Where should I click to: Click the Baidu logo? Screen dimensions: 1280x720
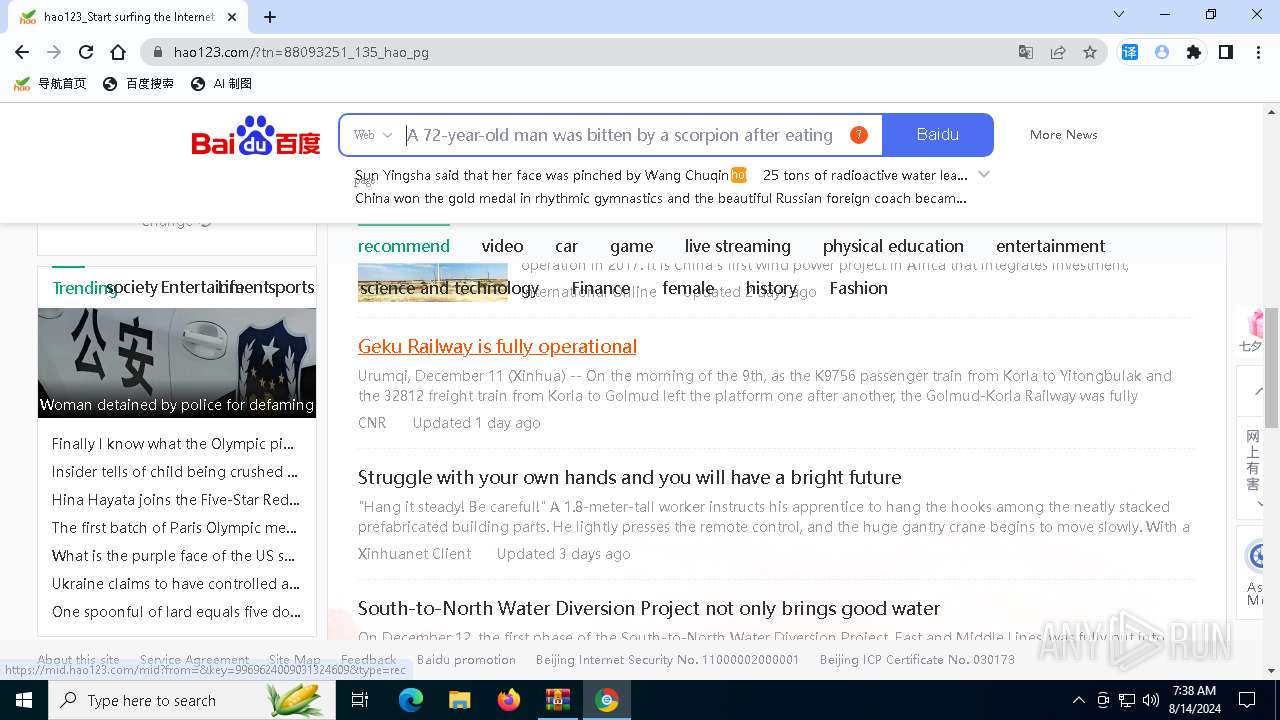[256, 135]
